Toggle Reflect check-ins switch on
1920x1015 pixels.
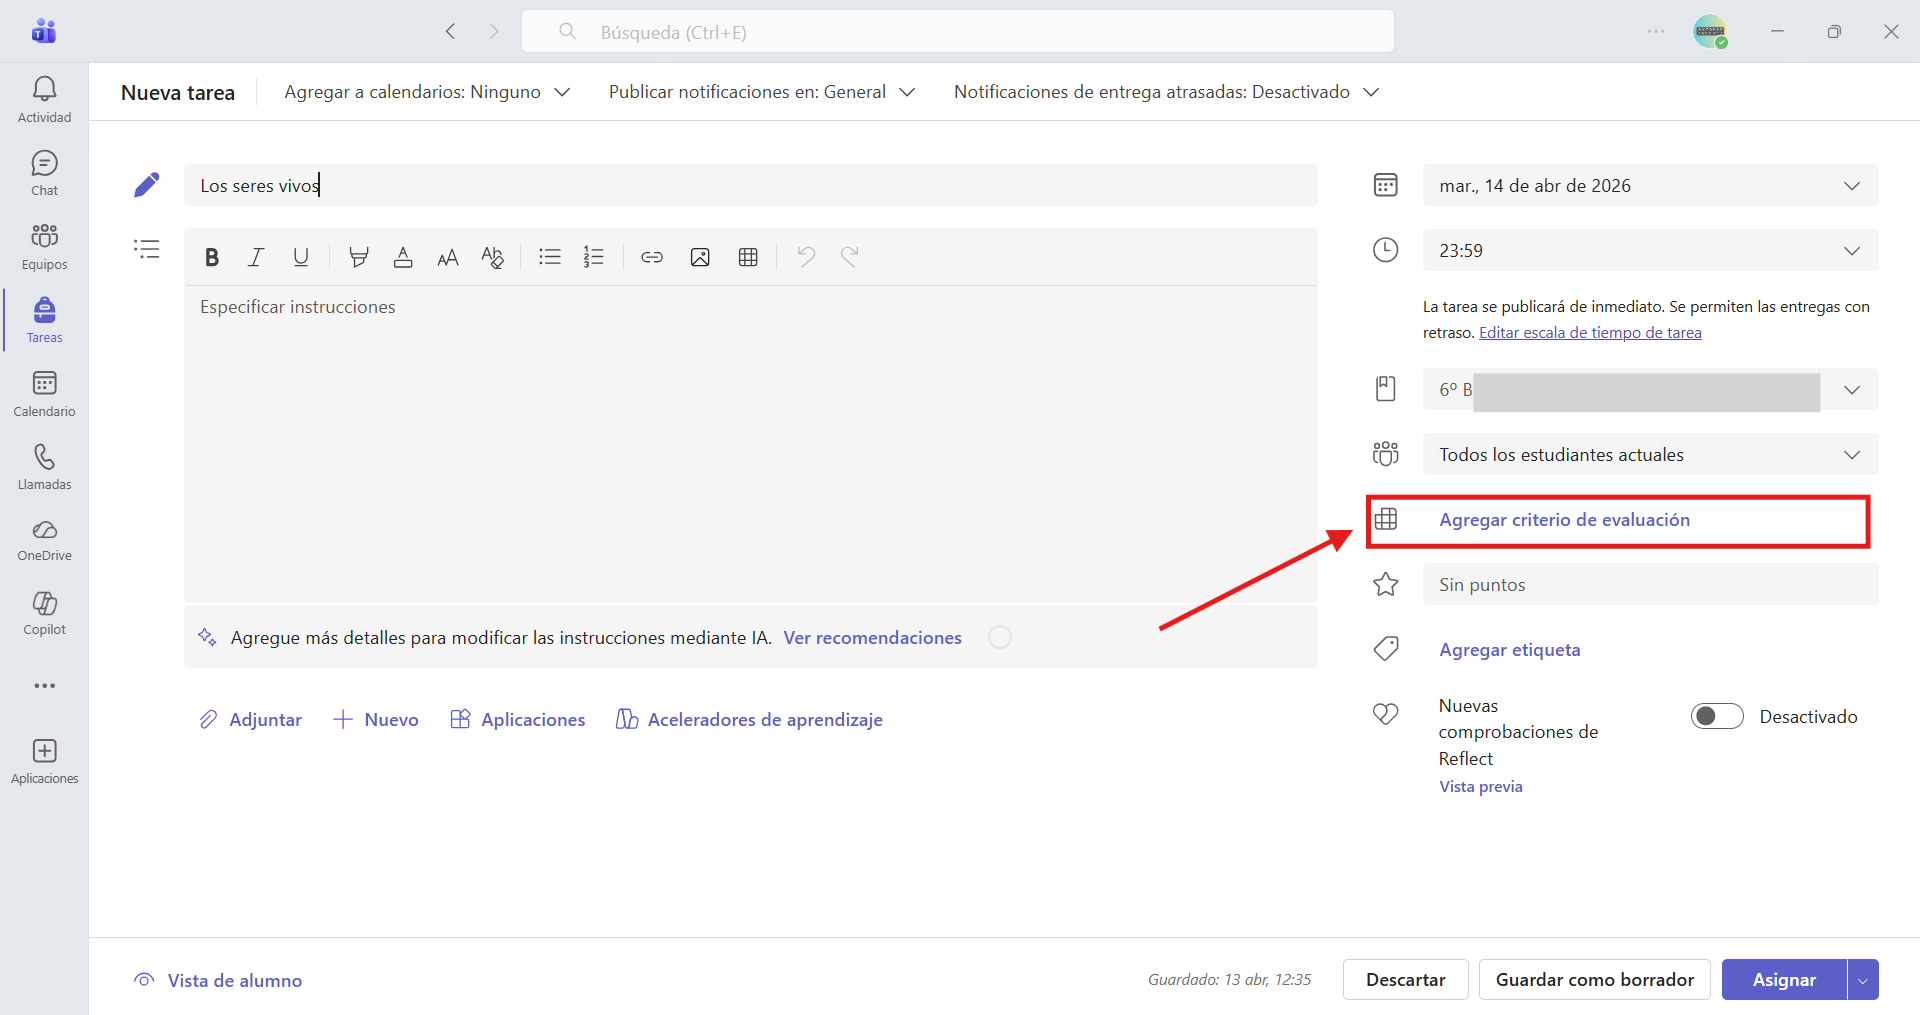tap(1717, 716)
